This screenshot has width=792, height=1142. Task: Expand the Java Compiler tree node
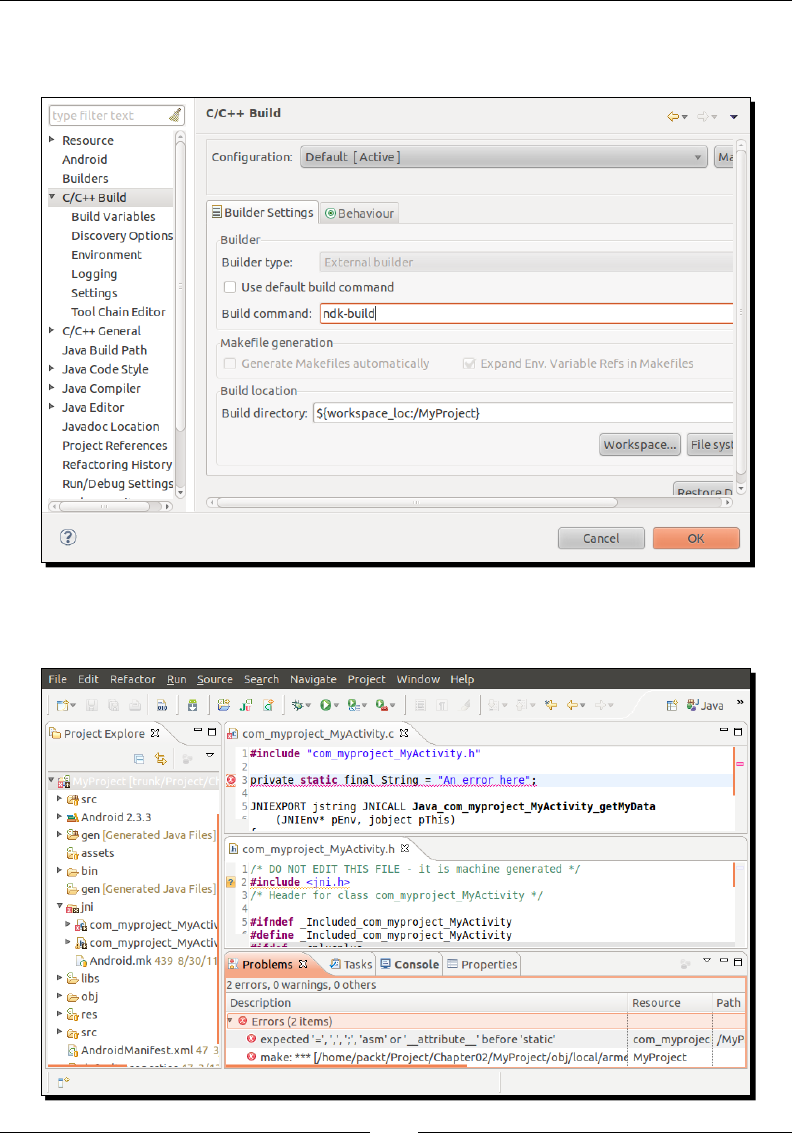coord(52,387)
